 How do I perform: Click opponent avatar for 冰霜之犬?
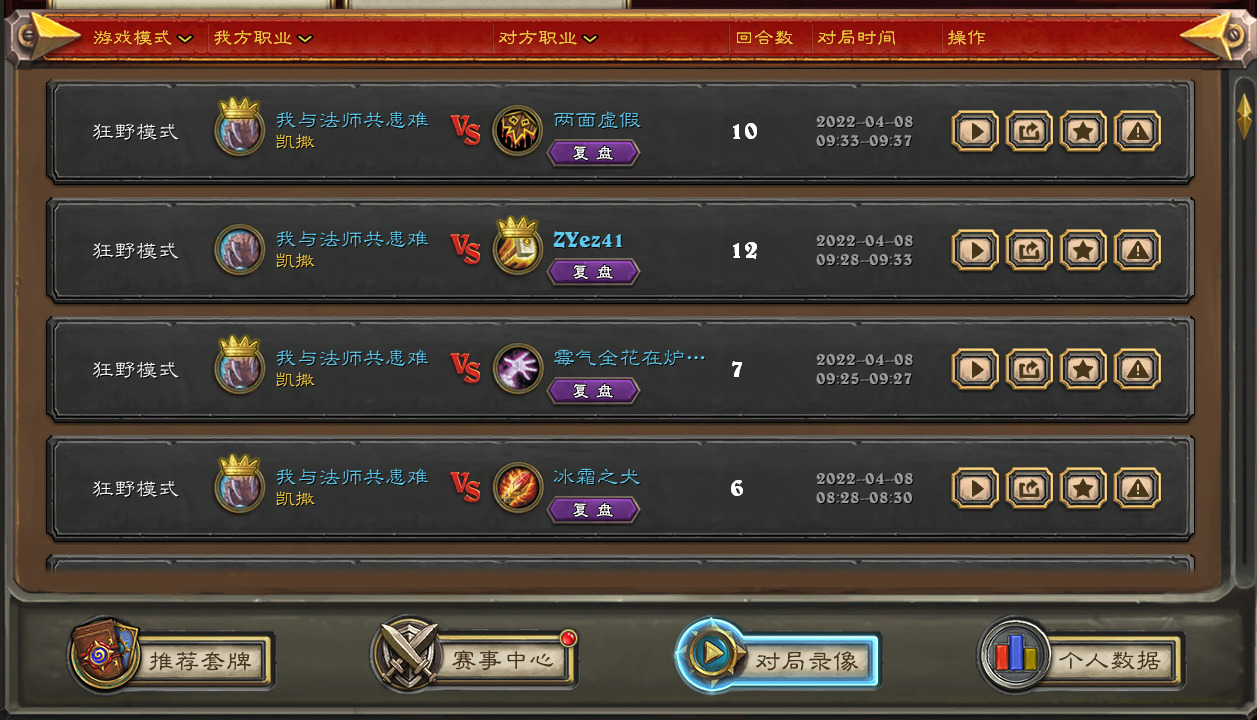pyautogui.click(x=518, y=488)
